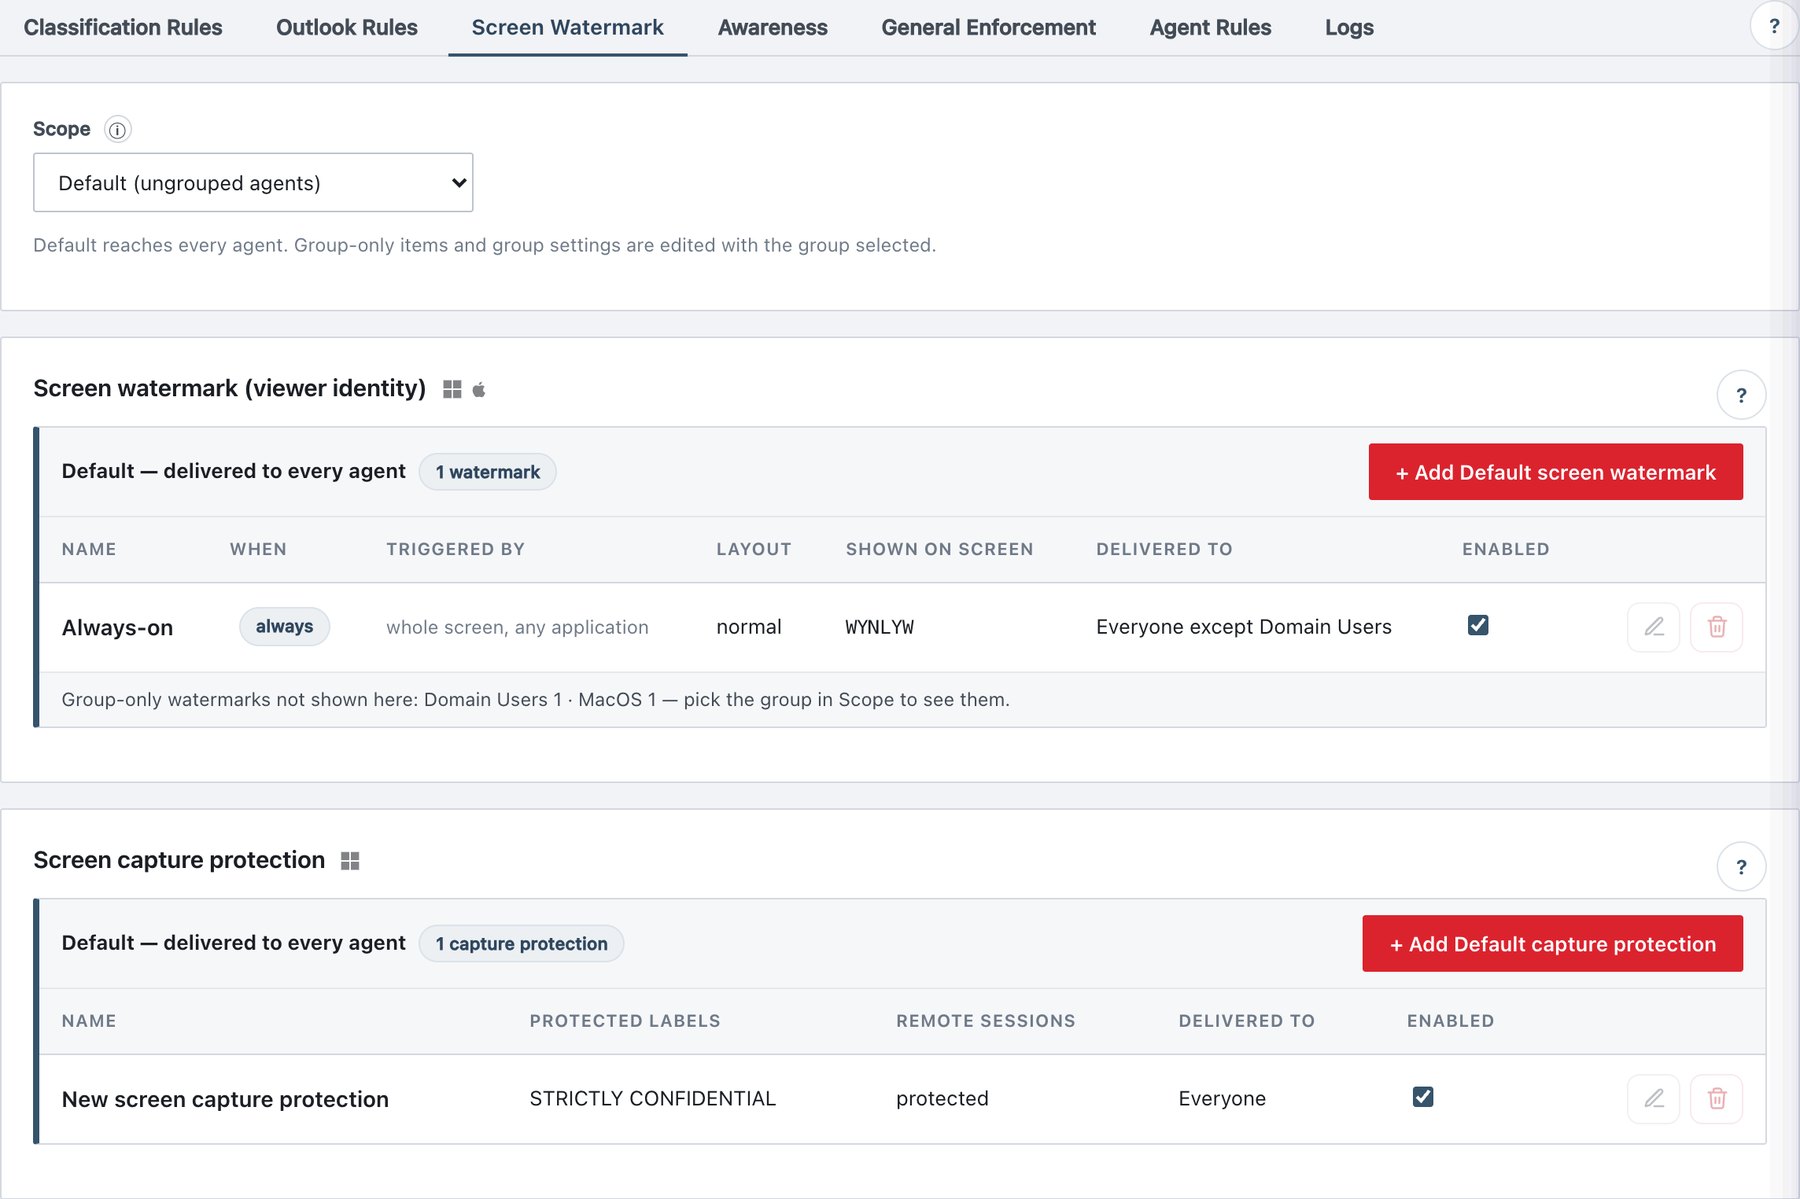The image size is (1800, 1199).
Task: Toggle Enabled checkbox for Always-on watermark
Action: pos(1478,625)
